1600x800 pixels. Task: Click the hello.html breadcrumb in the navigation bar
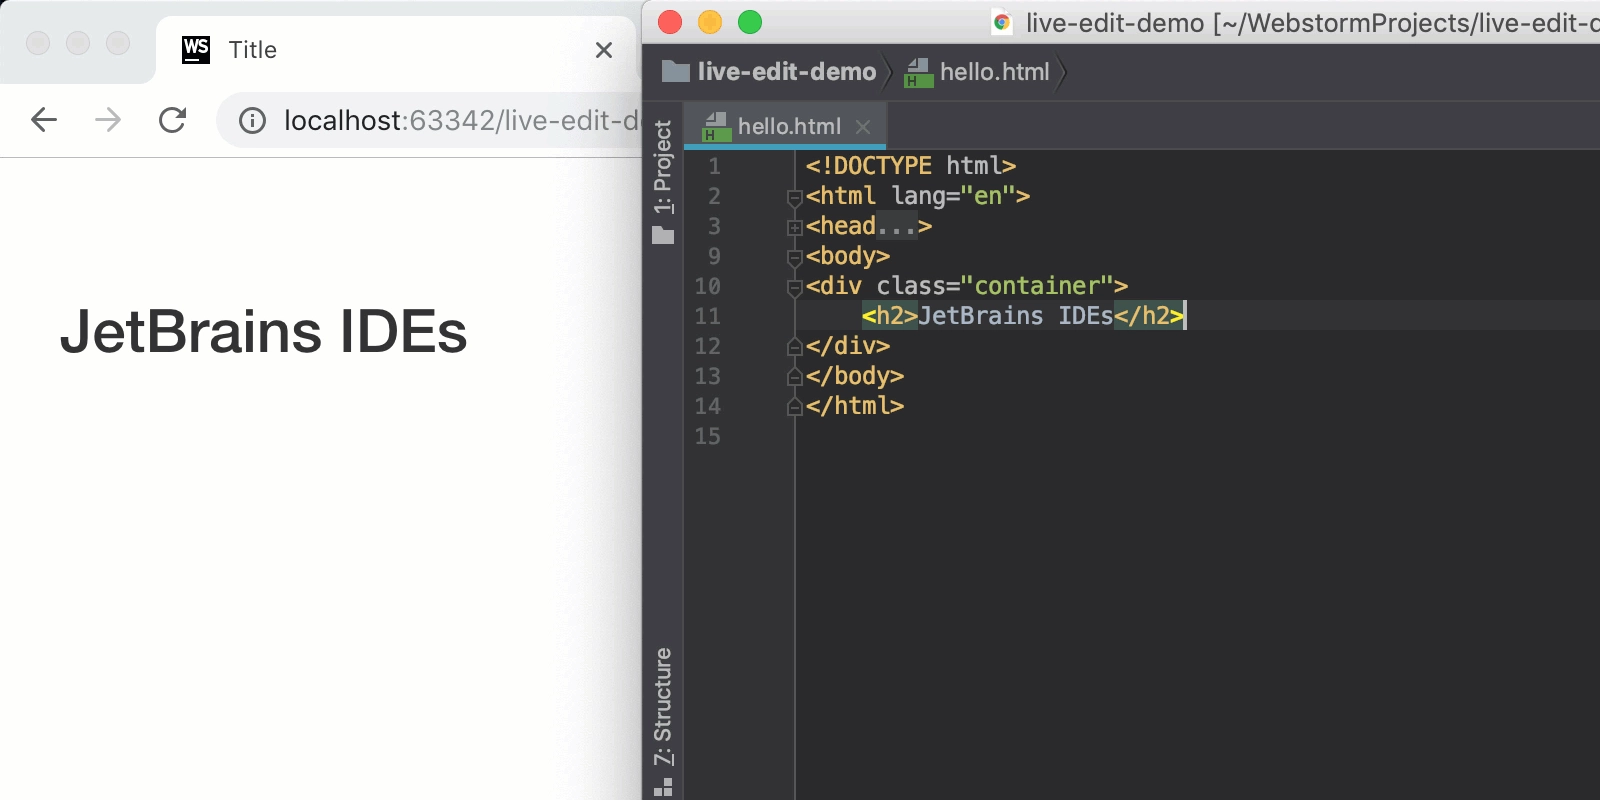(x=977, y=72)
